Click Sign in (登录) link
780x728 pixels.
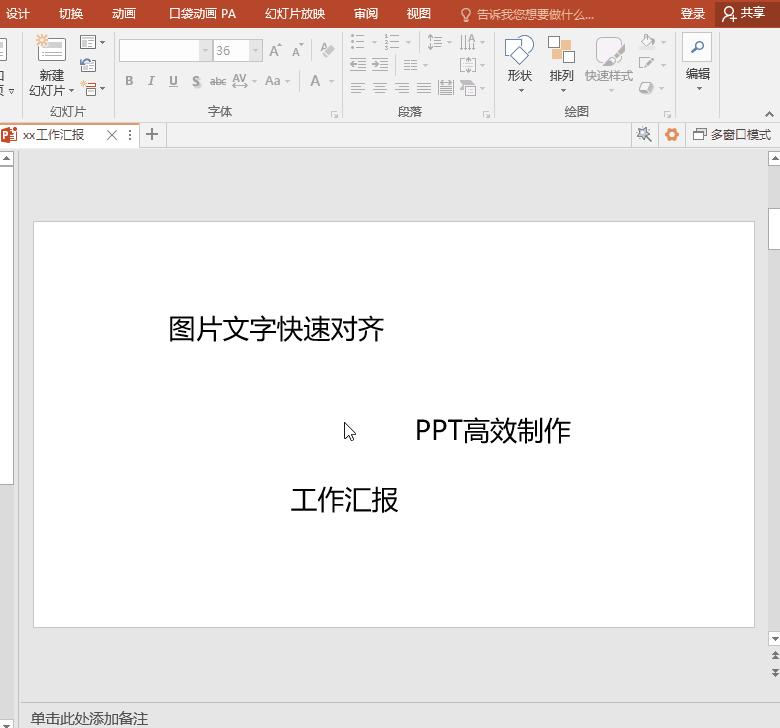click(x=692, y=13)
